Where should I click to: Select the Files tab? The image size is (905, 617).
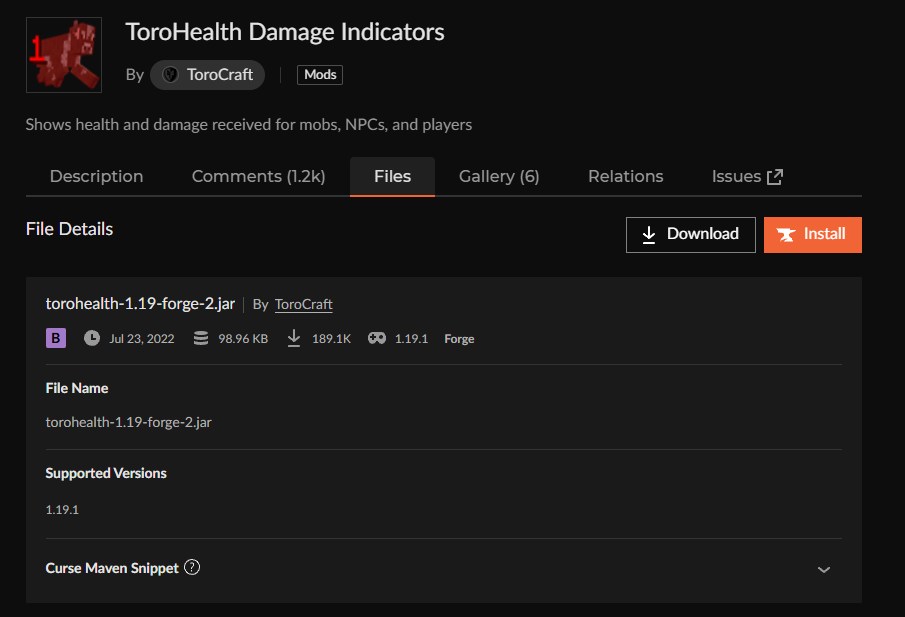tap(392, 177)
